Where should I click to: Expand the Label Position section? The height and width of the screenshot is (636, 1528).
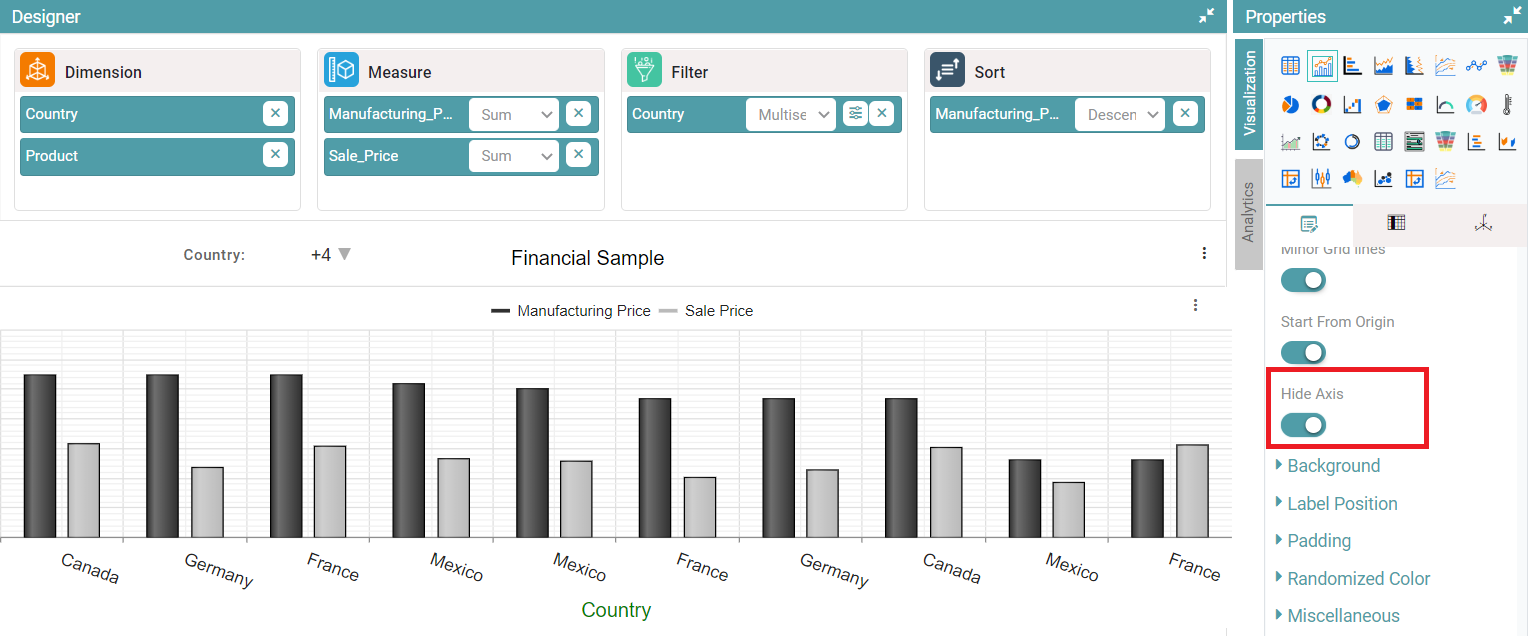[1342, 504]
